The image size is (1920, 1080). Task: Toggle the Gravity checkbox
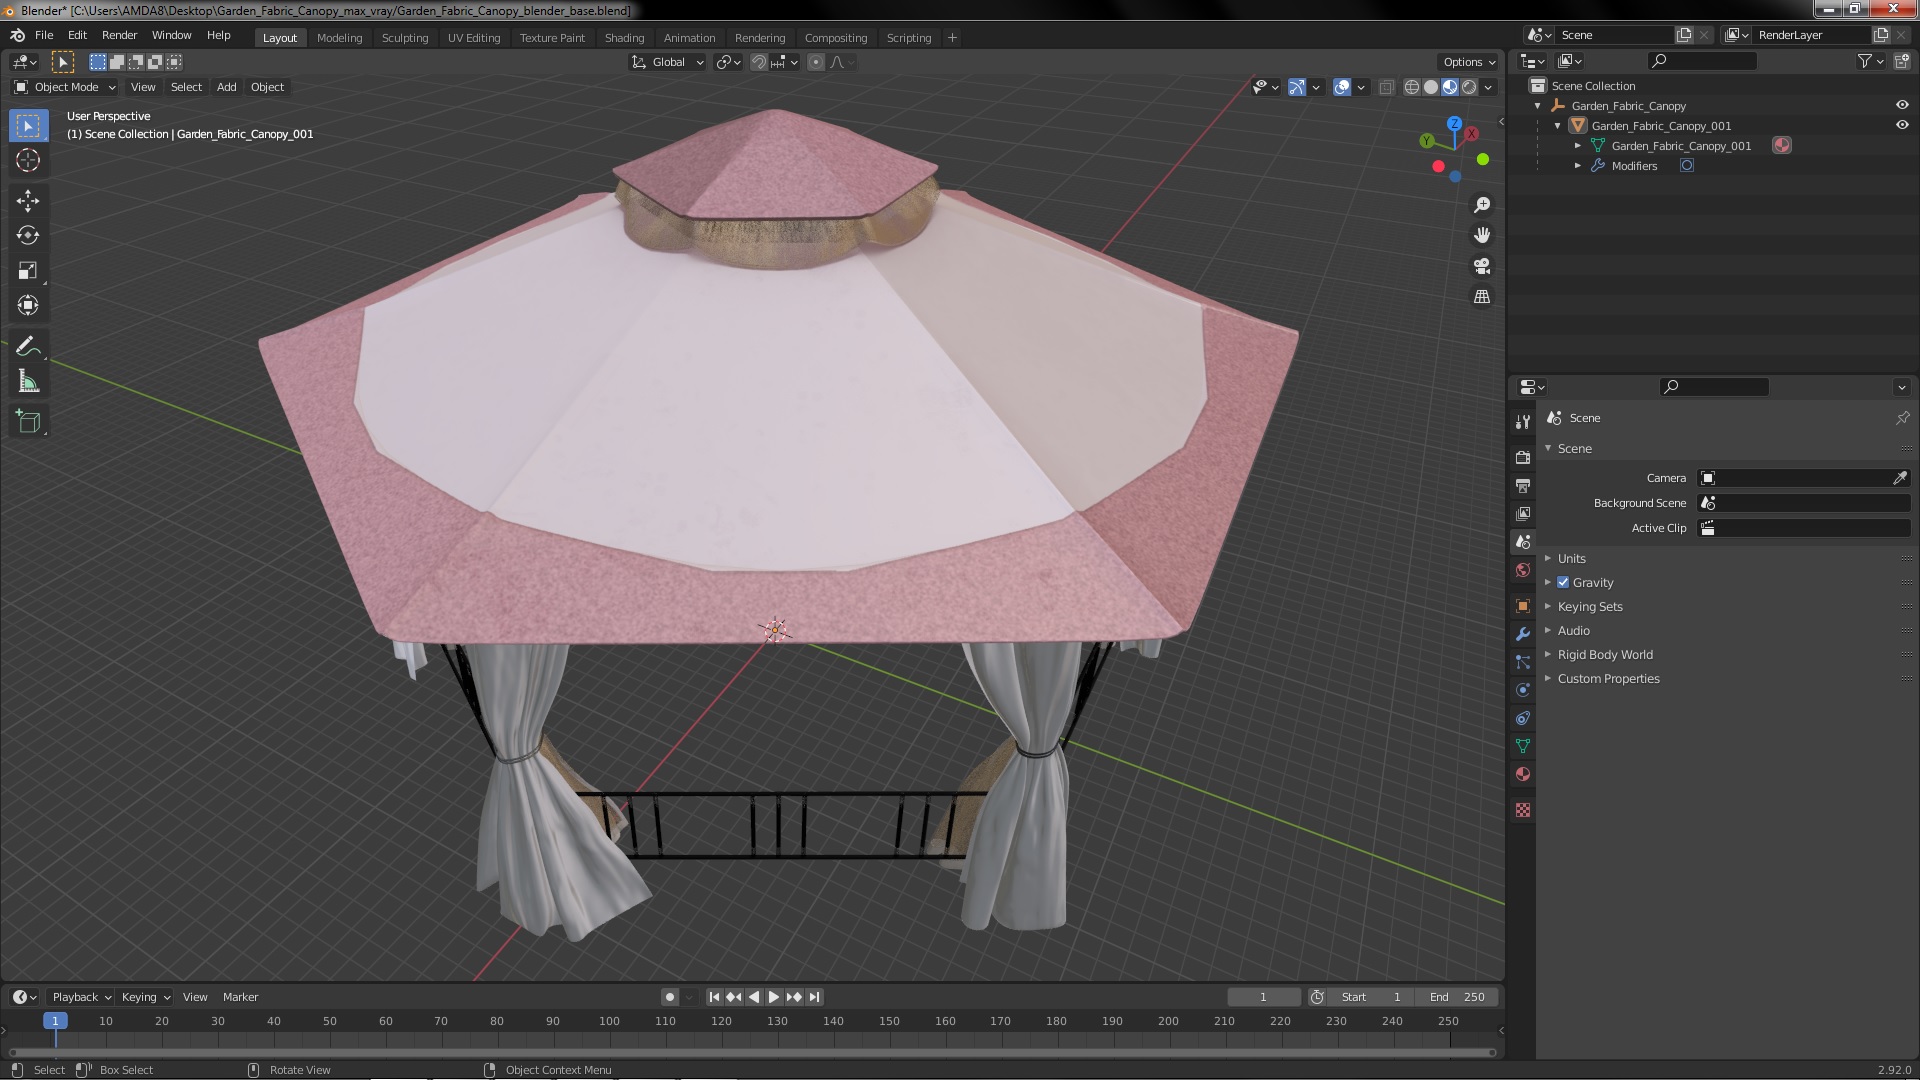(1563, 583)
